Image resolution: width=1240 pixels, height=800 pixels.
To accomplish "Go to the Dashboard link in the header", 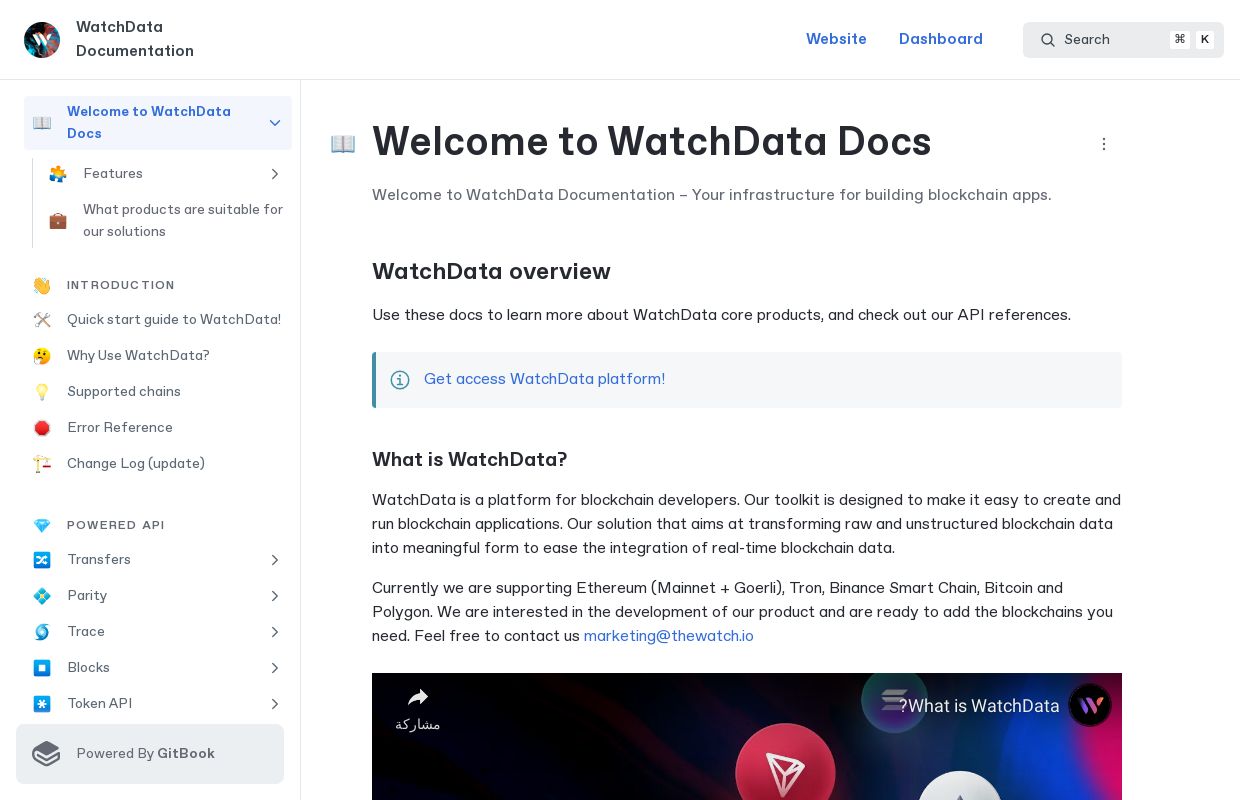I will tap(941, 39).
